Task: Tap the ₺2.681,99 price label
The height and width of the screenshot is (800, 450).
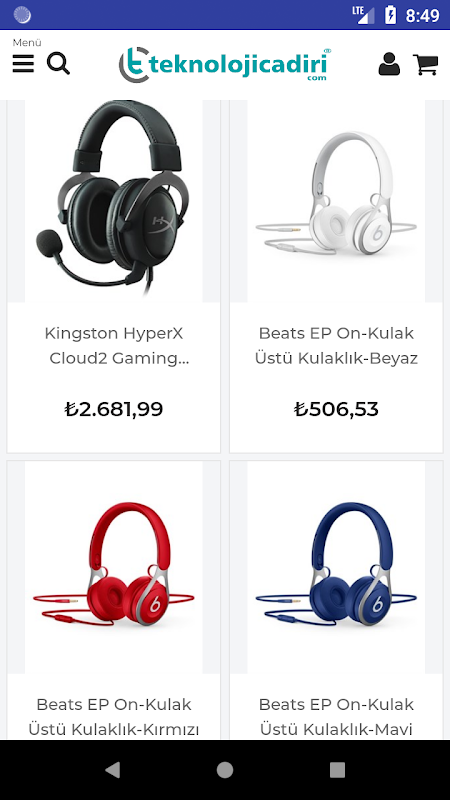Action: point(114,409)
